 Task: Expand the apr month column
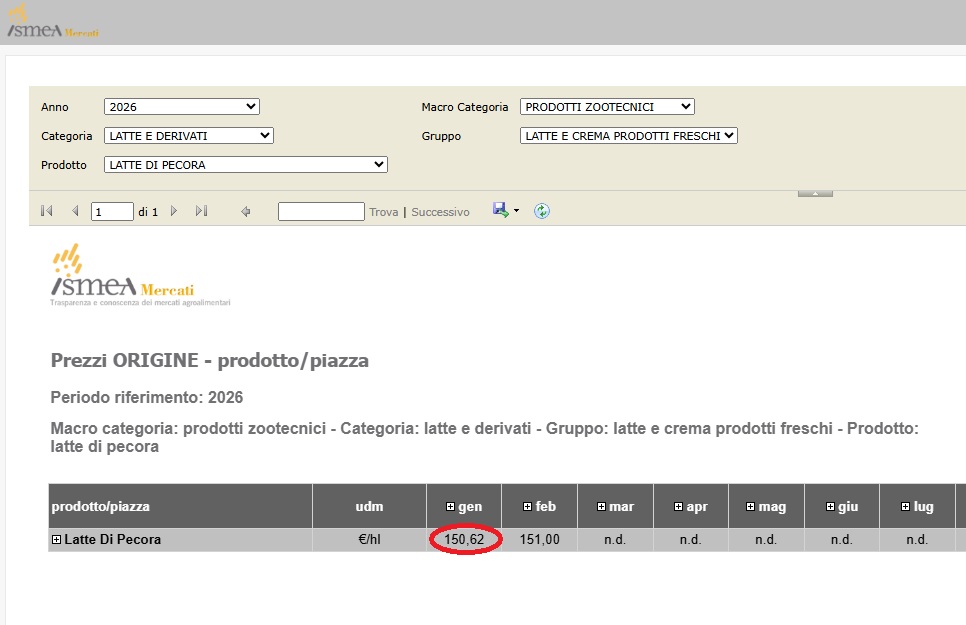click(678, 507)
